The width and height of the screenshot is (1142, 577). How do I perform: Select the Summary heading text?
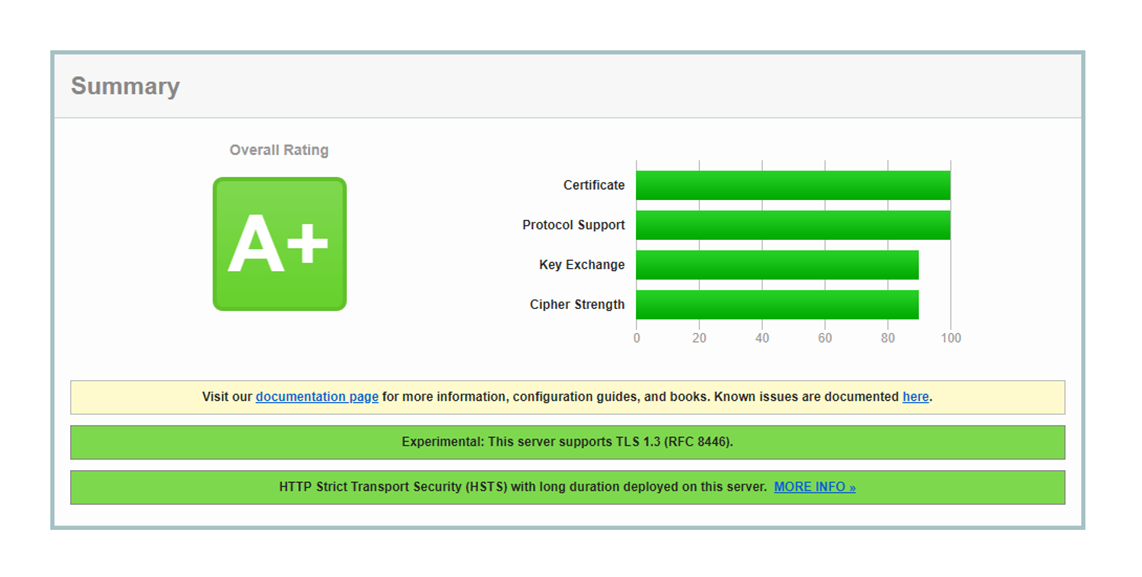point(125,87)
